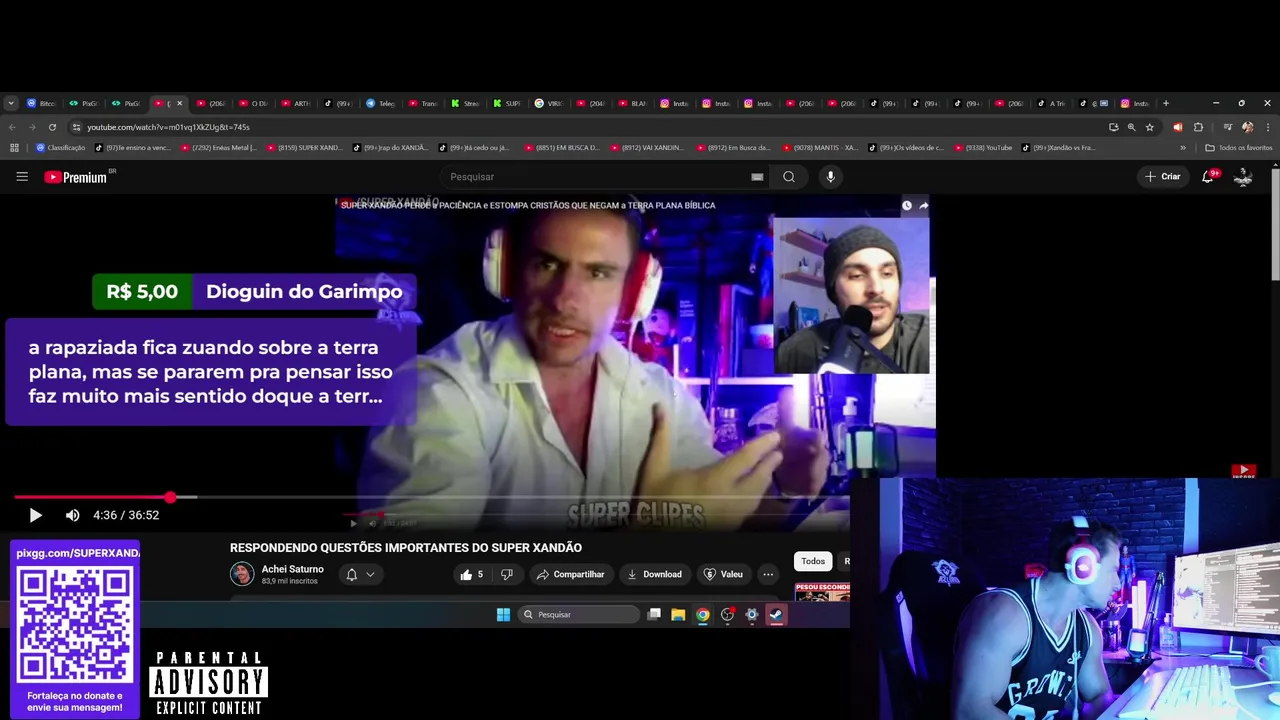Screen dimensions: 1280x720
Task: Open the Chrome profile avatar
Action: pyautogui.click(x=1247, y=127)
